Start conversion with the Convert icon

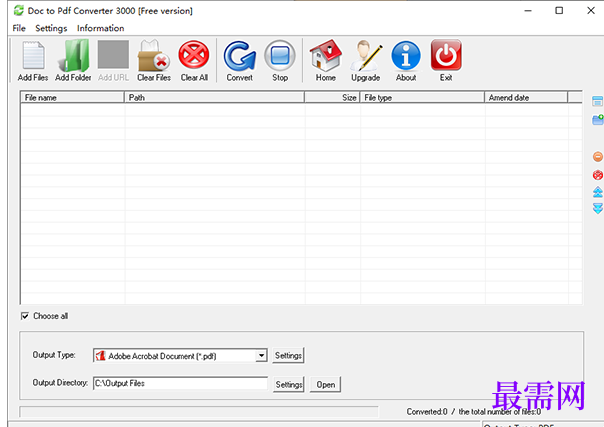(240, 55)
